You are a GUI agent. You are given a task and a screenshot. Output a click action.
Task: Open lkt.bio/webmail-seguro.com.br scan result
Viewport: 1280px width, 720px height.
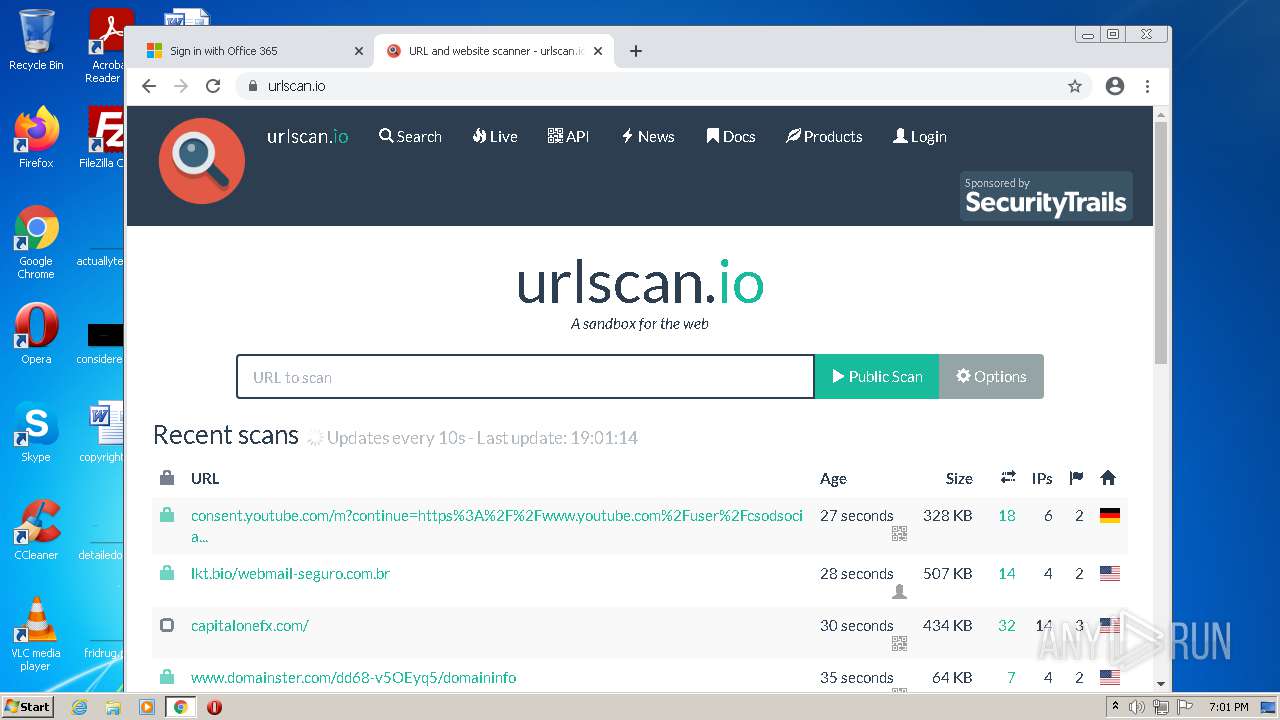pos(290,574)
